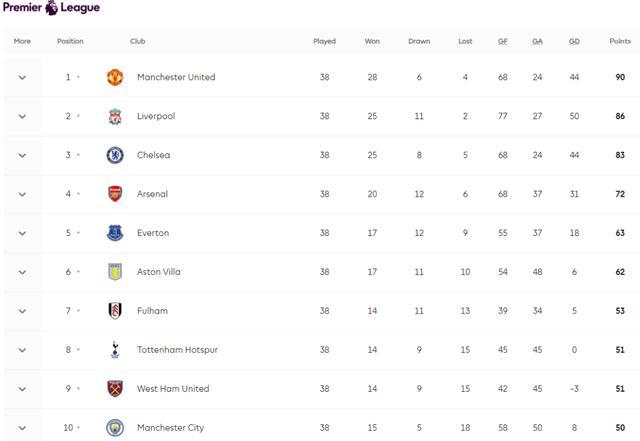The image size is (640, 441).
Task: Click the Tottenham Hotspur club crest
Action: (x=115, y=350)
